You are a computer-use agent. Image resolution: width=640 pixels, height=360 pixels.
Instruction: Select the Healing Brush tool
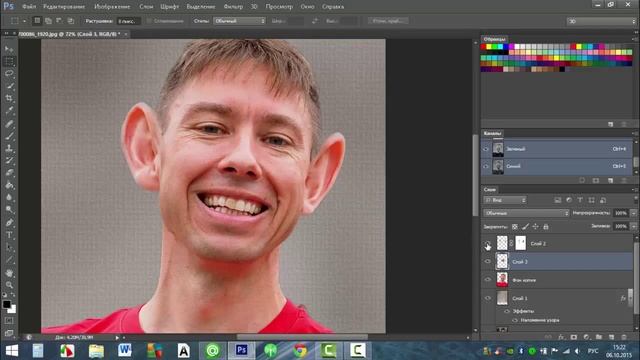[x=9, y=124]
